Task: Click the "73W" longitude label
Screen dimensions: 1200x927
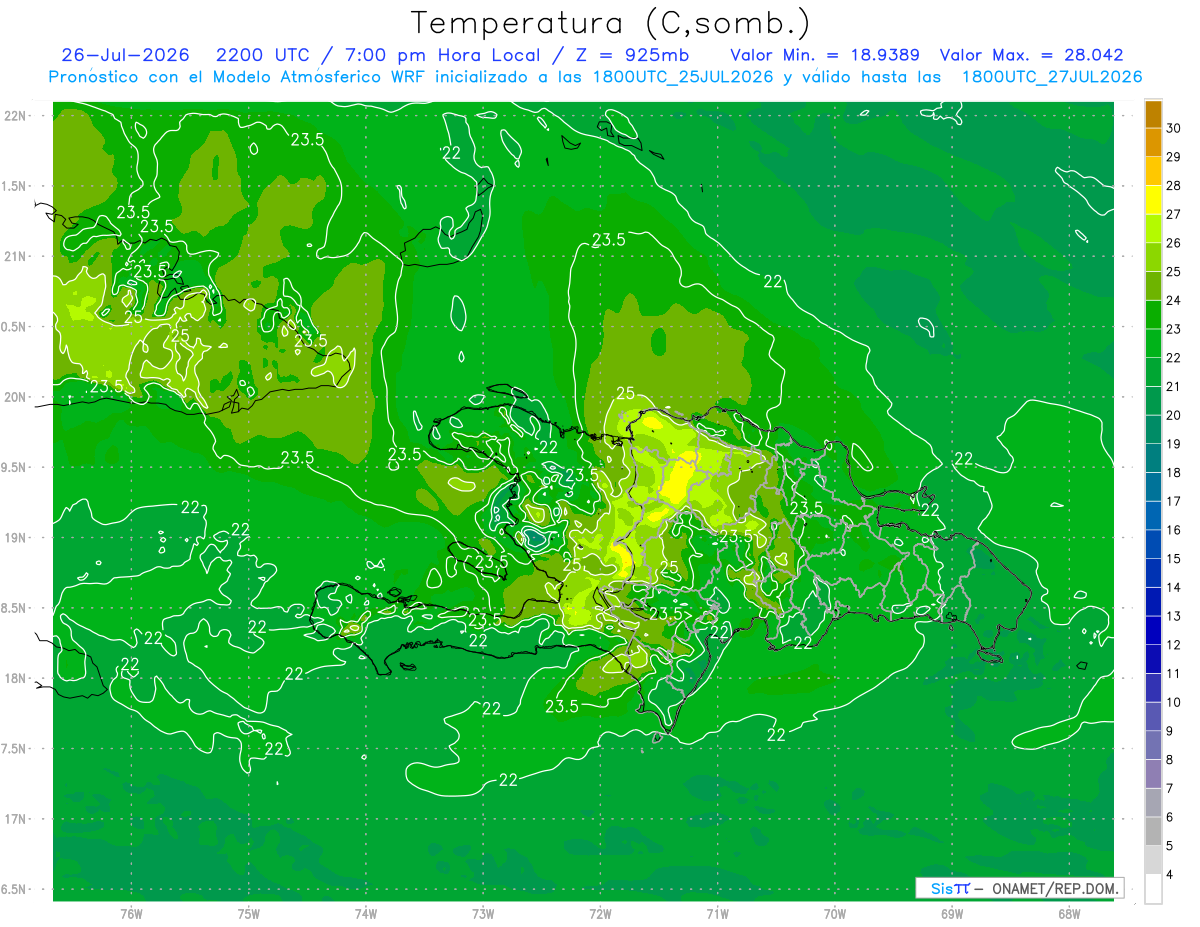Action: [483, 913]
